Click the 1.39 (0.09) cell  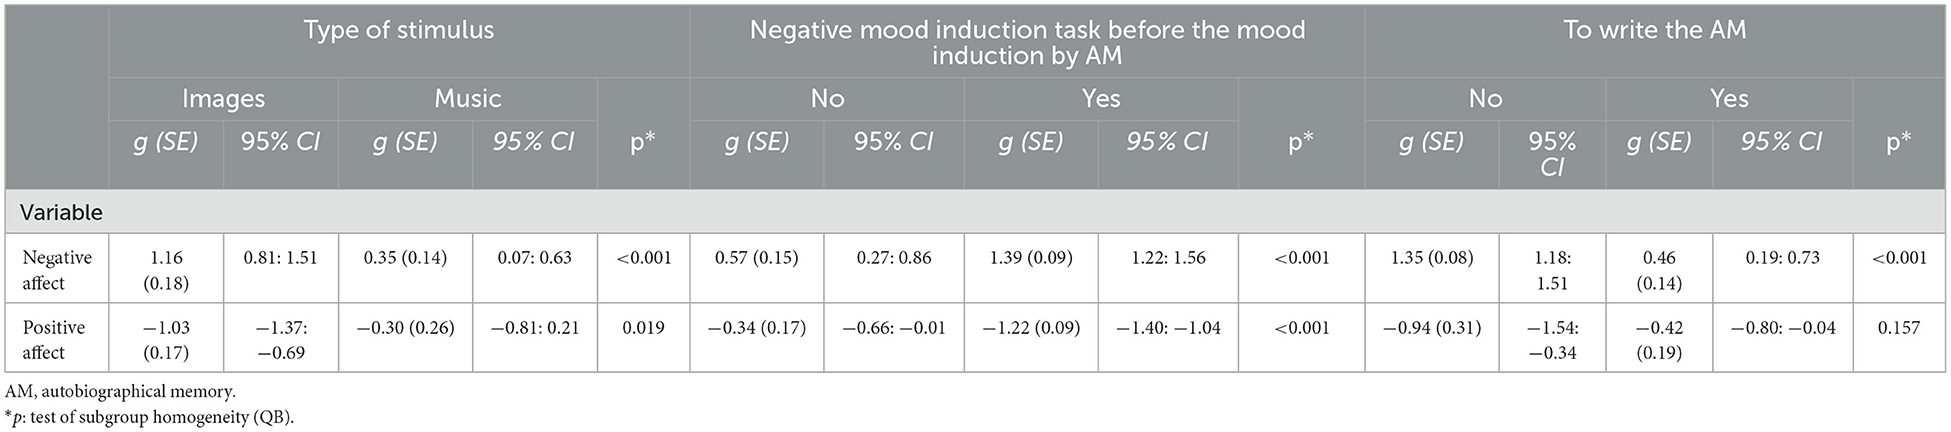pyautogui.click(x=1031, y=258)
